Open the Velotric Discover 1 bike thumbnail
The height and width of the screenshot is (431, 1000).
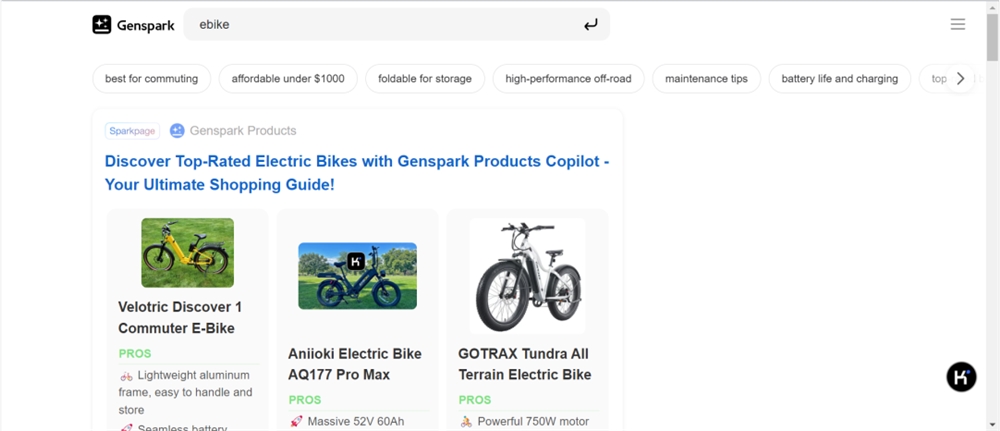click(x=187, y=253)
